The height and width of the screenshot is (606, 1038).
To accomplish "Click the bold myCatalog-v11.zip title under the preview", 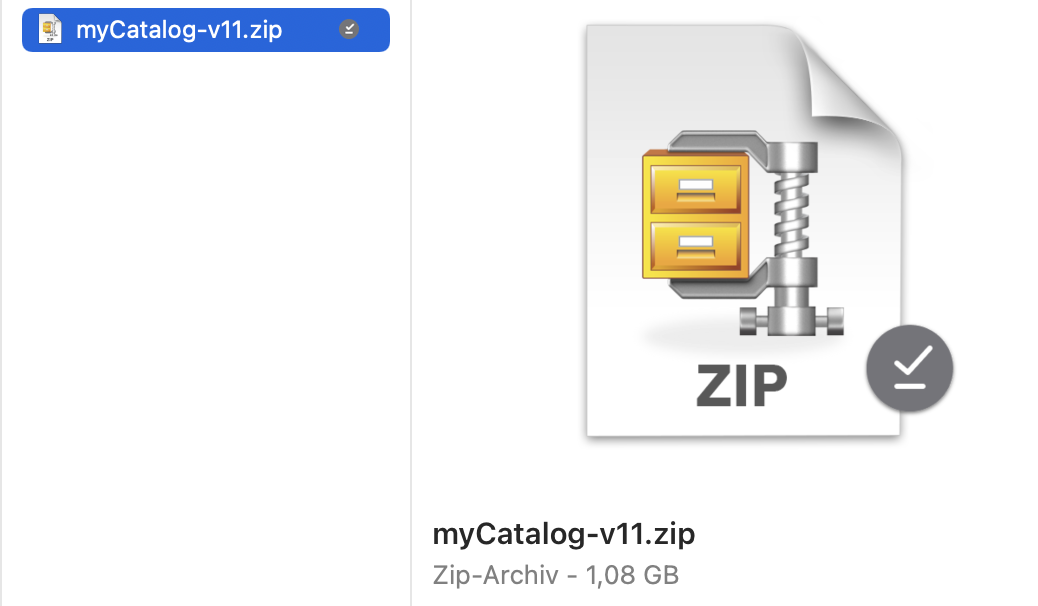I will (563, 533).
